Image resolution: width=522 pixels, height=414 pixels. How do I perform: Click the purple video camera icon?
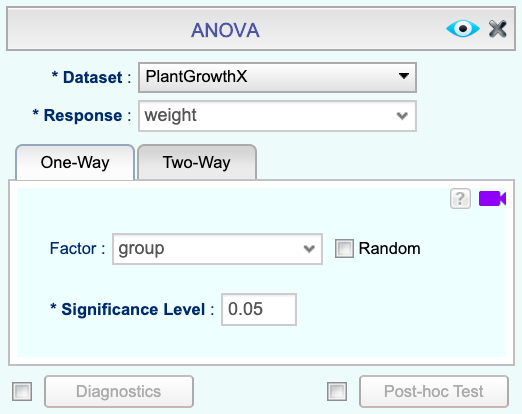pyautogui.click(x=492, y=199)
